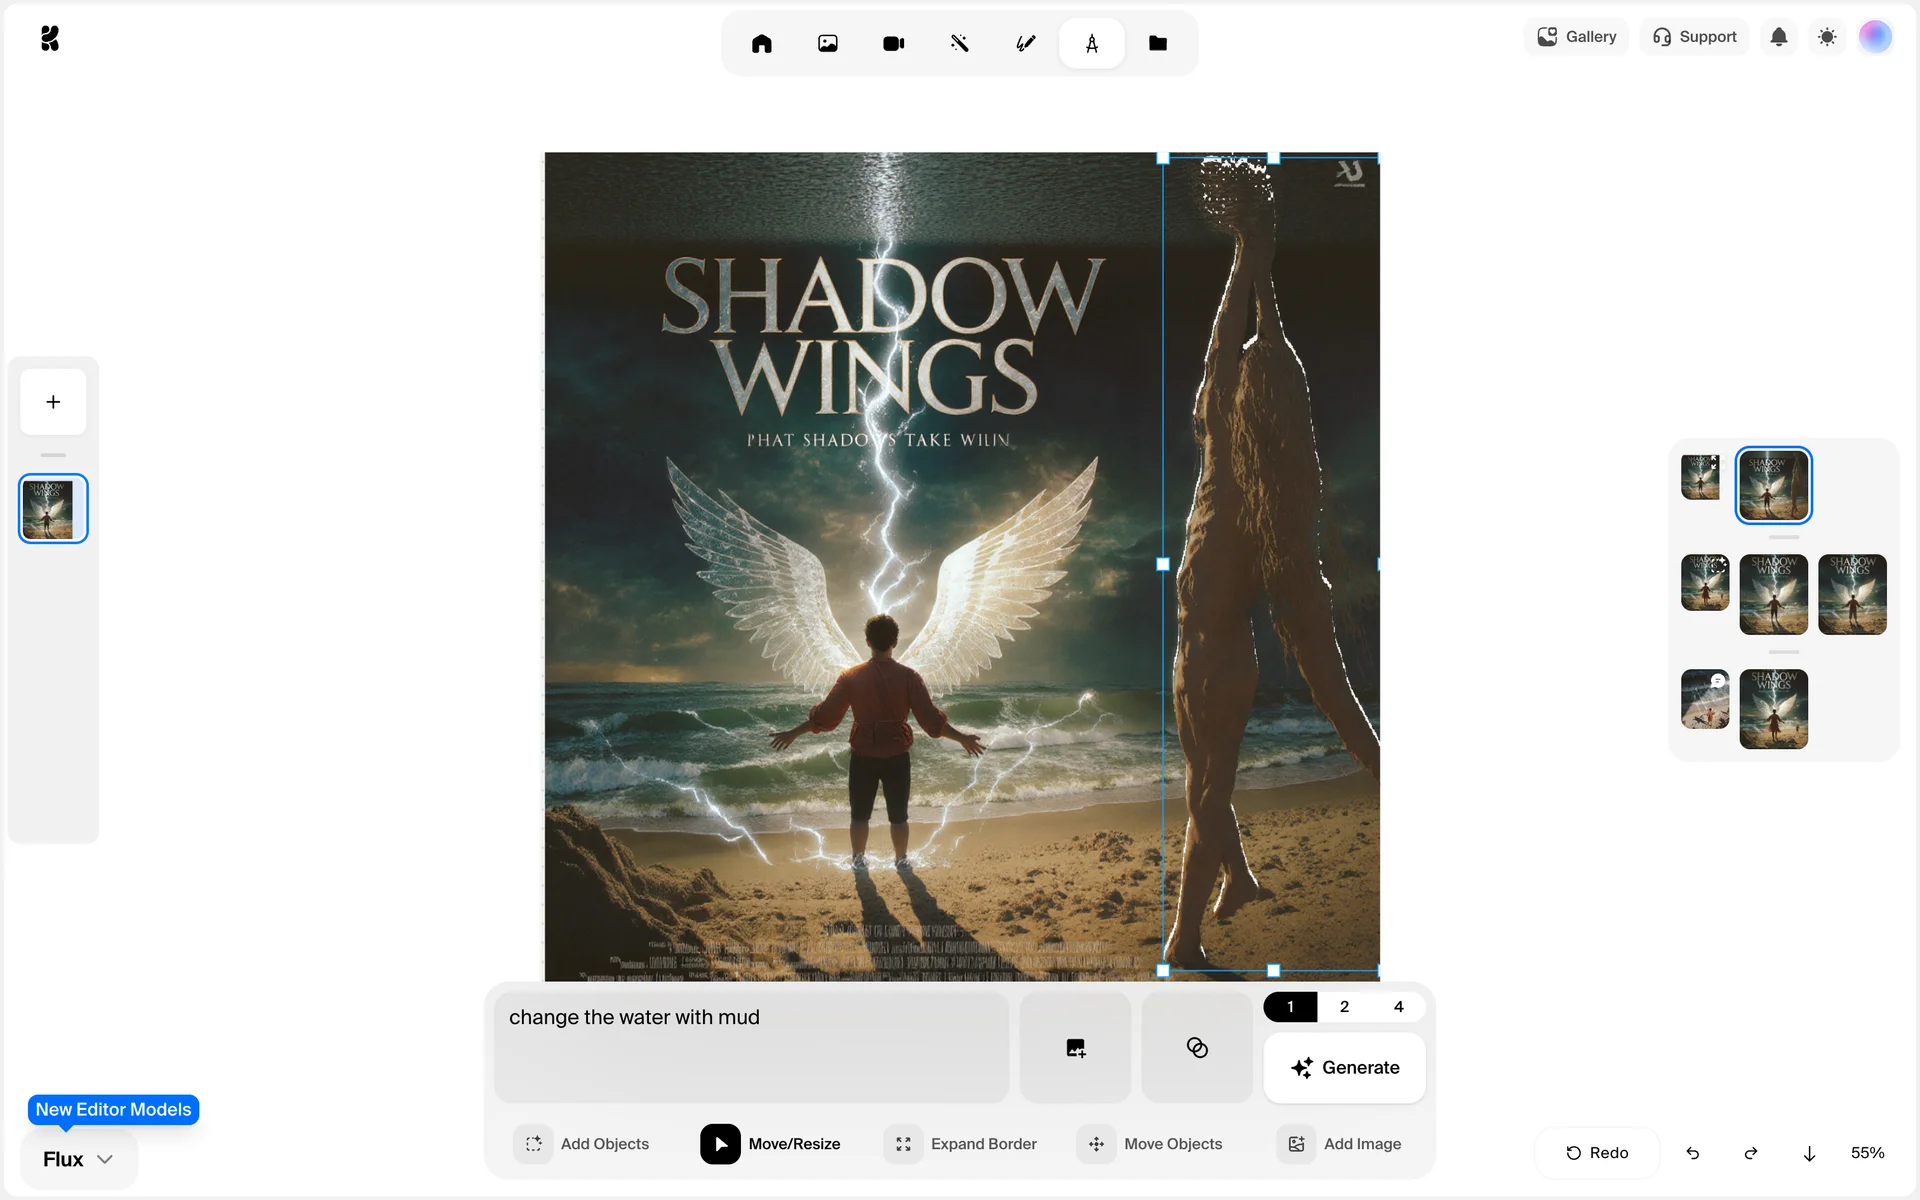Open the video camera tool
Screen dimensions: 1920x1200
tap(893, 43)
